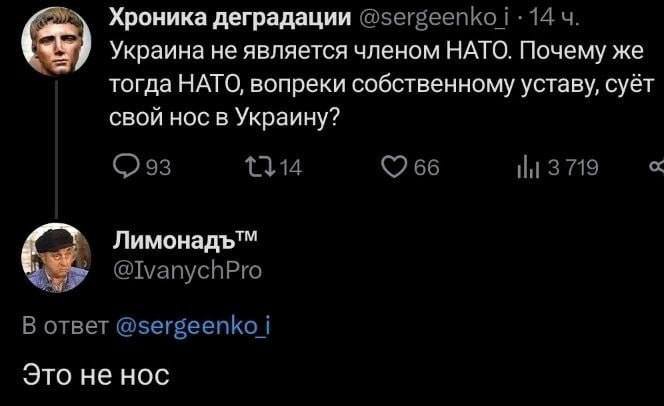Click the view count 3 719
The image size is (664, 406).
pos(572,169)
